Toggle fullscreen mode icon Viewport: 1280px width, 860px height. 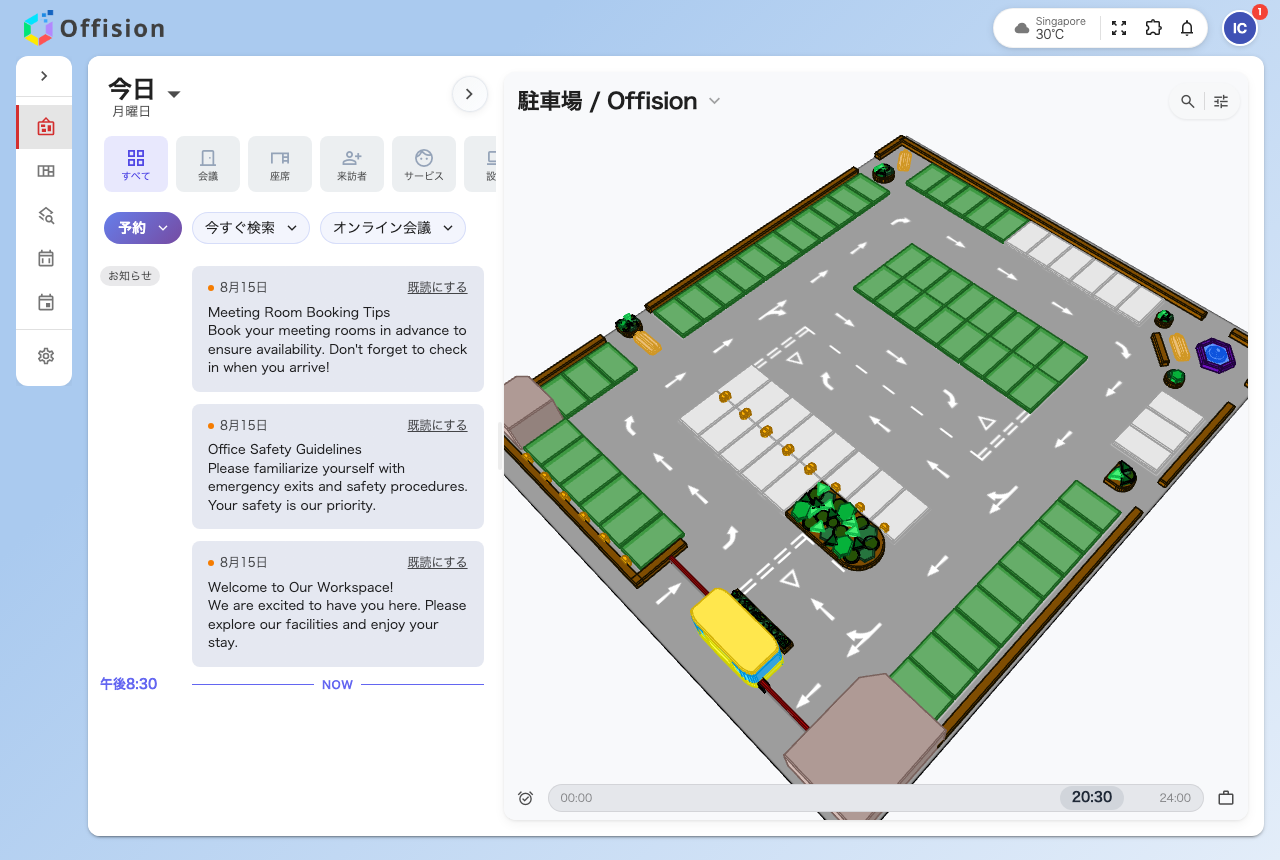tap(1119, 28)
